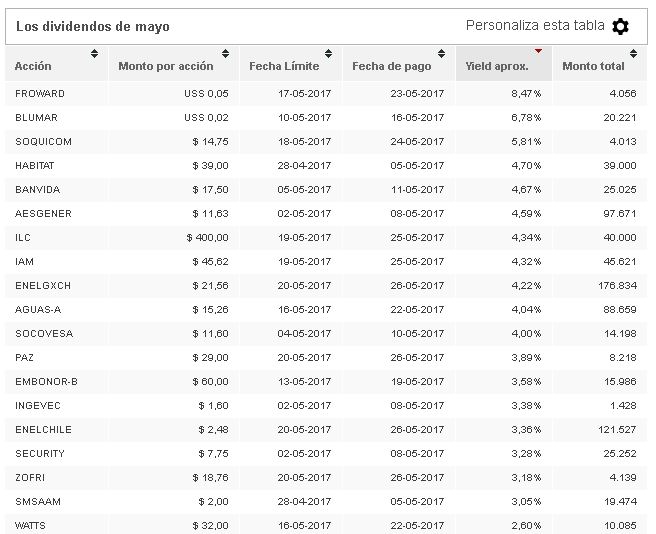Click the ENELGXCH stock name

tap(43, 286)
